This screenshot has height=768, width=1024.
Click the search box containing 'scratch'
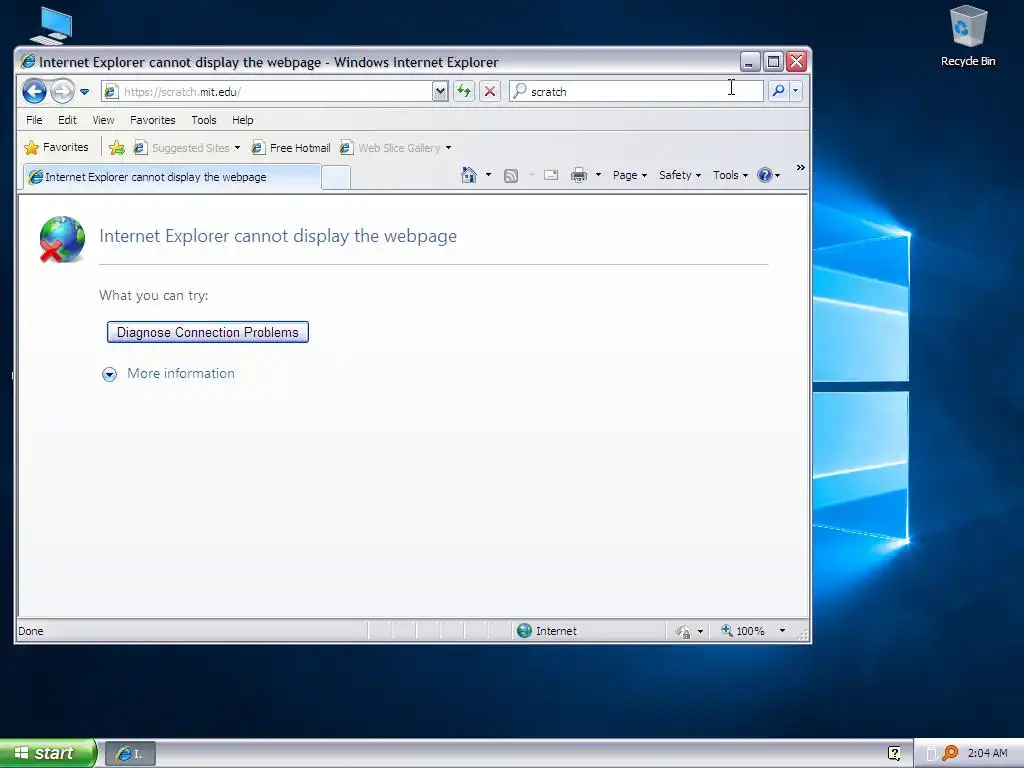point(636,91)
